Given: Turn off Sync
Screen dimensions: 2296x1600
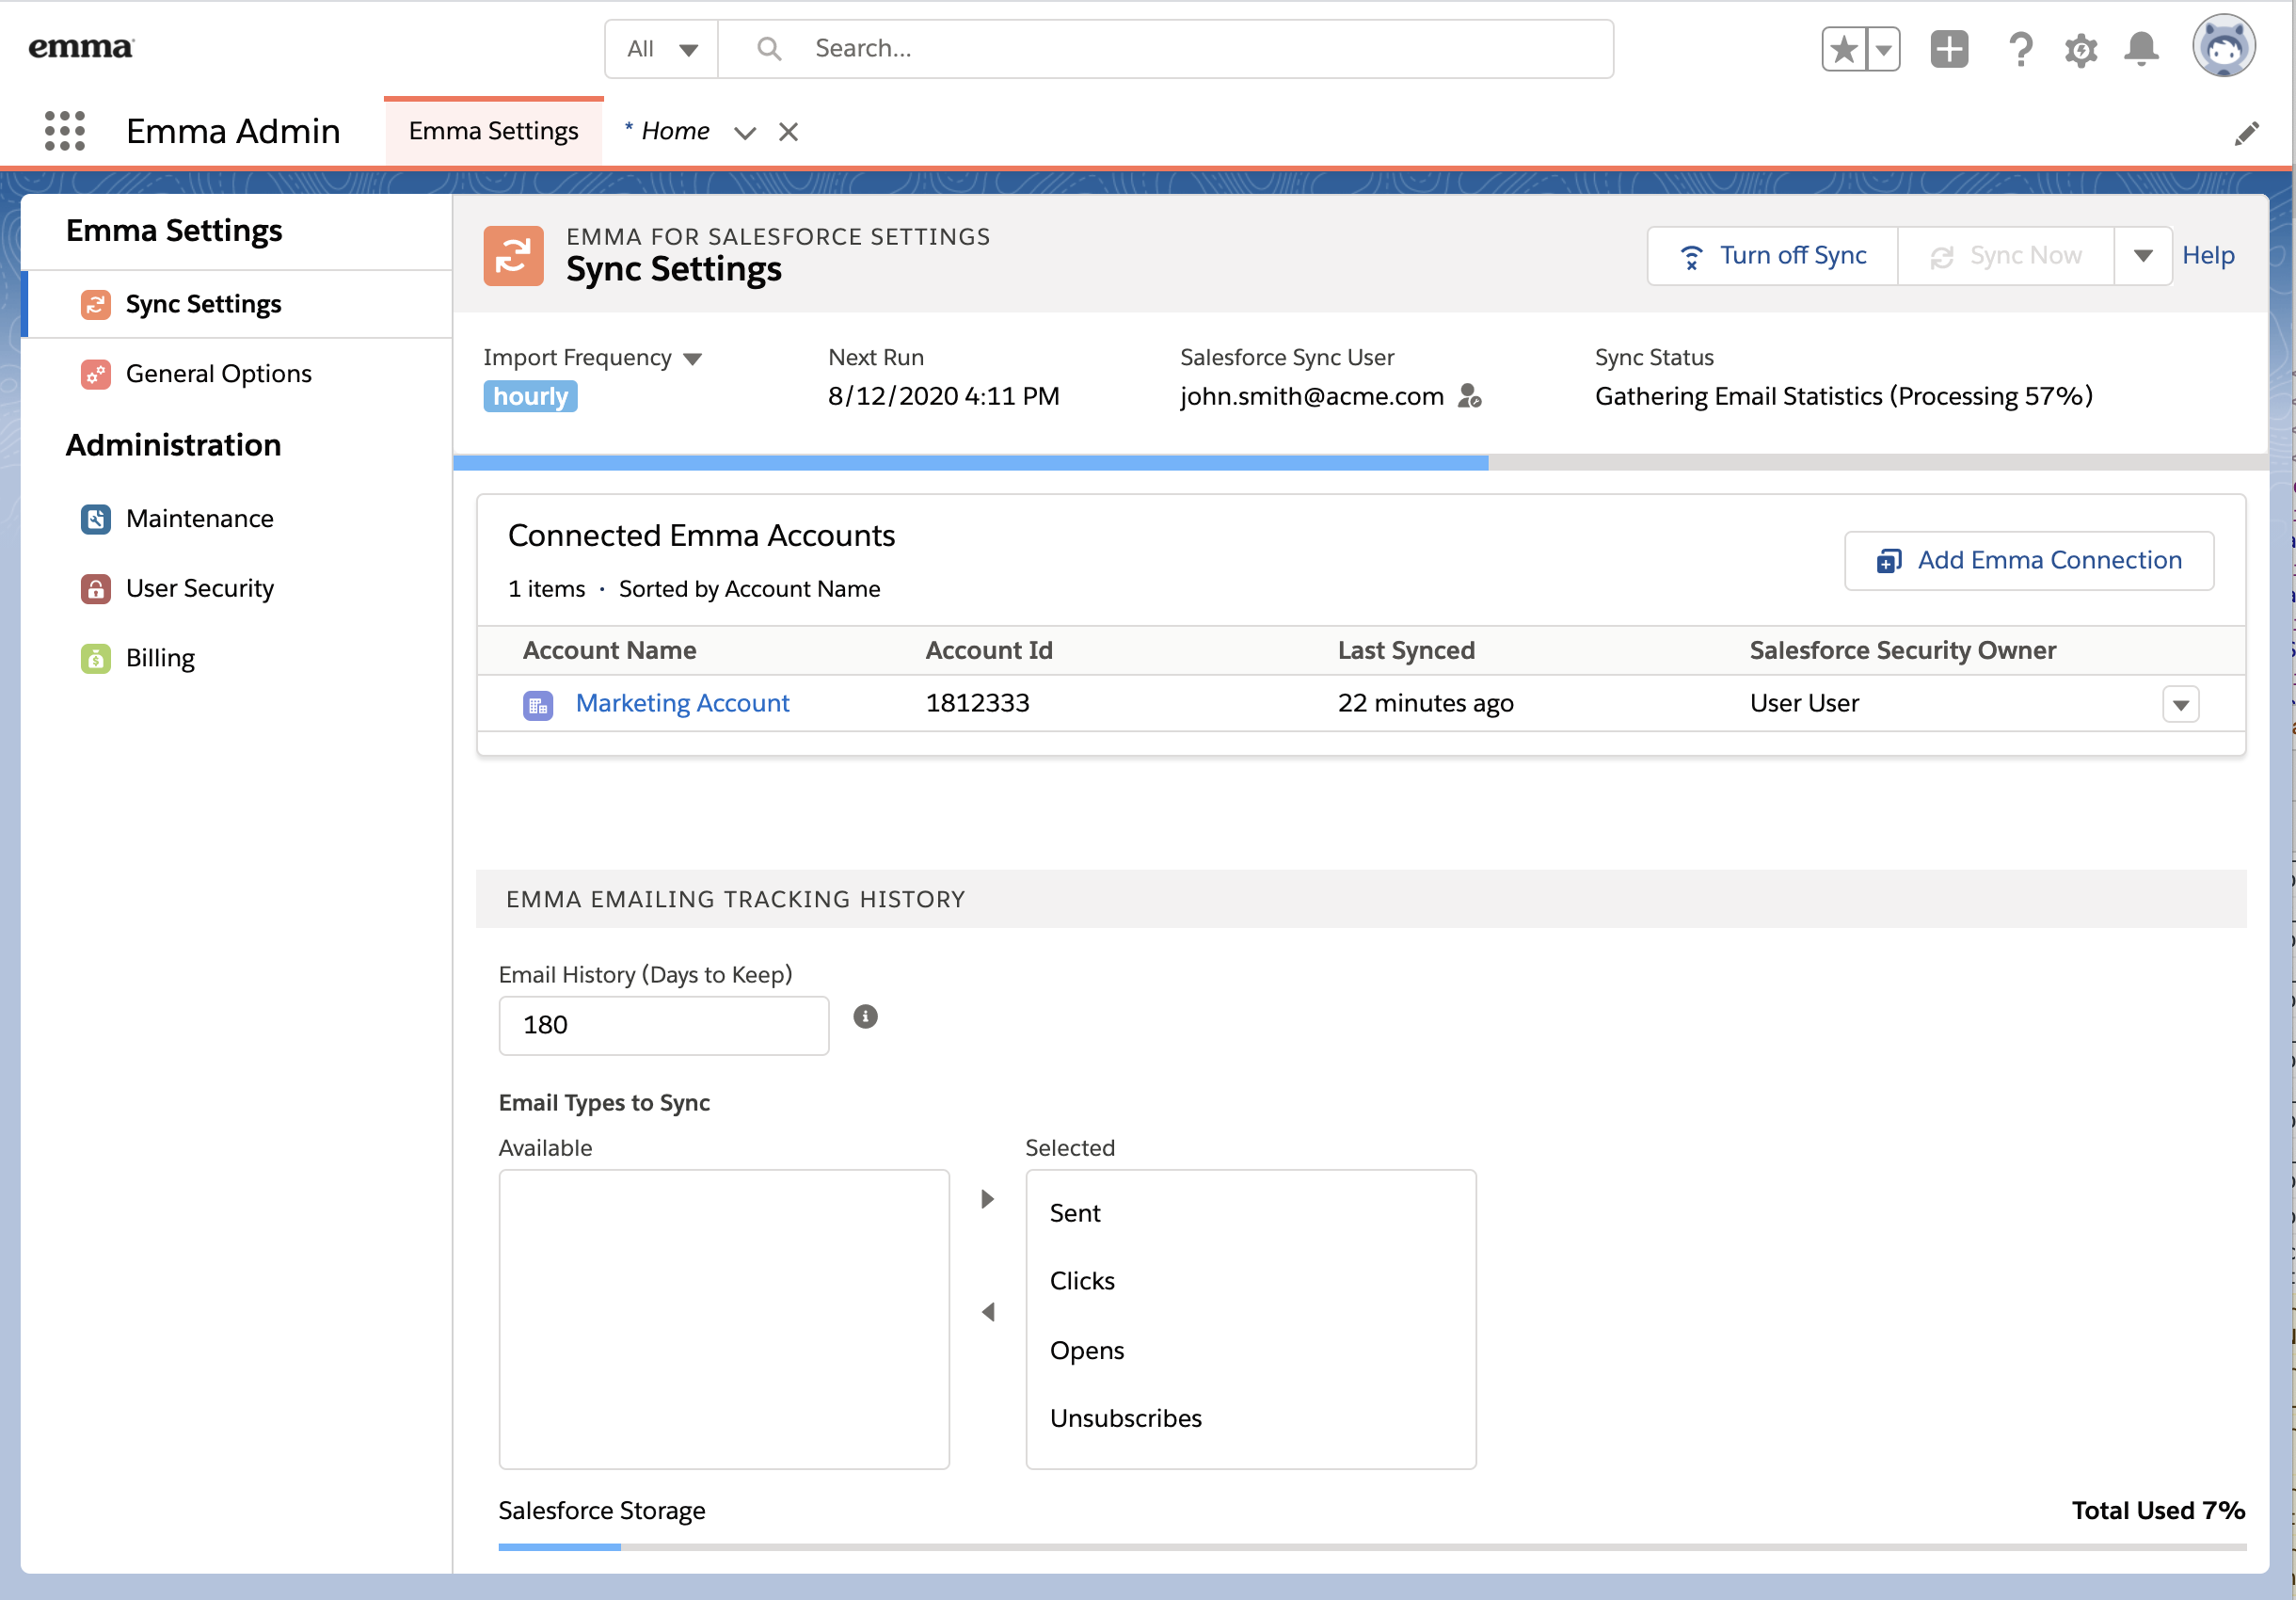Looking at the screenshot, I should click(1773, 256).
